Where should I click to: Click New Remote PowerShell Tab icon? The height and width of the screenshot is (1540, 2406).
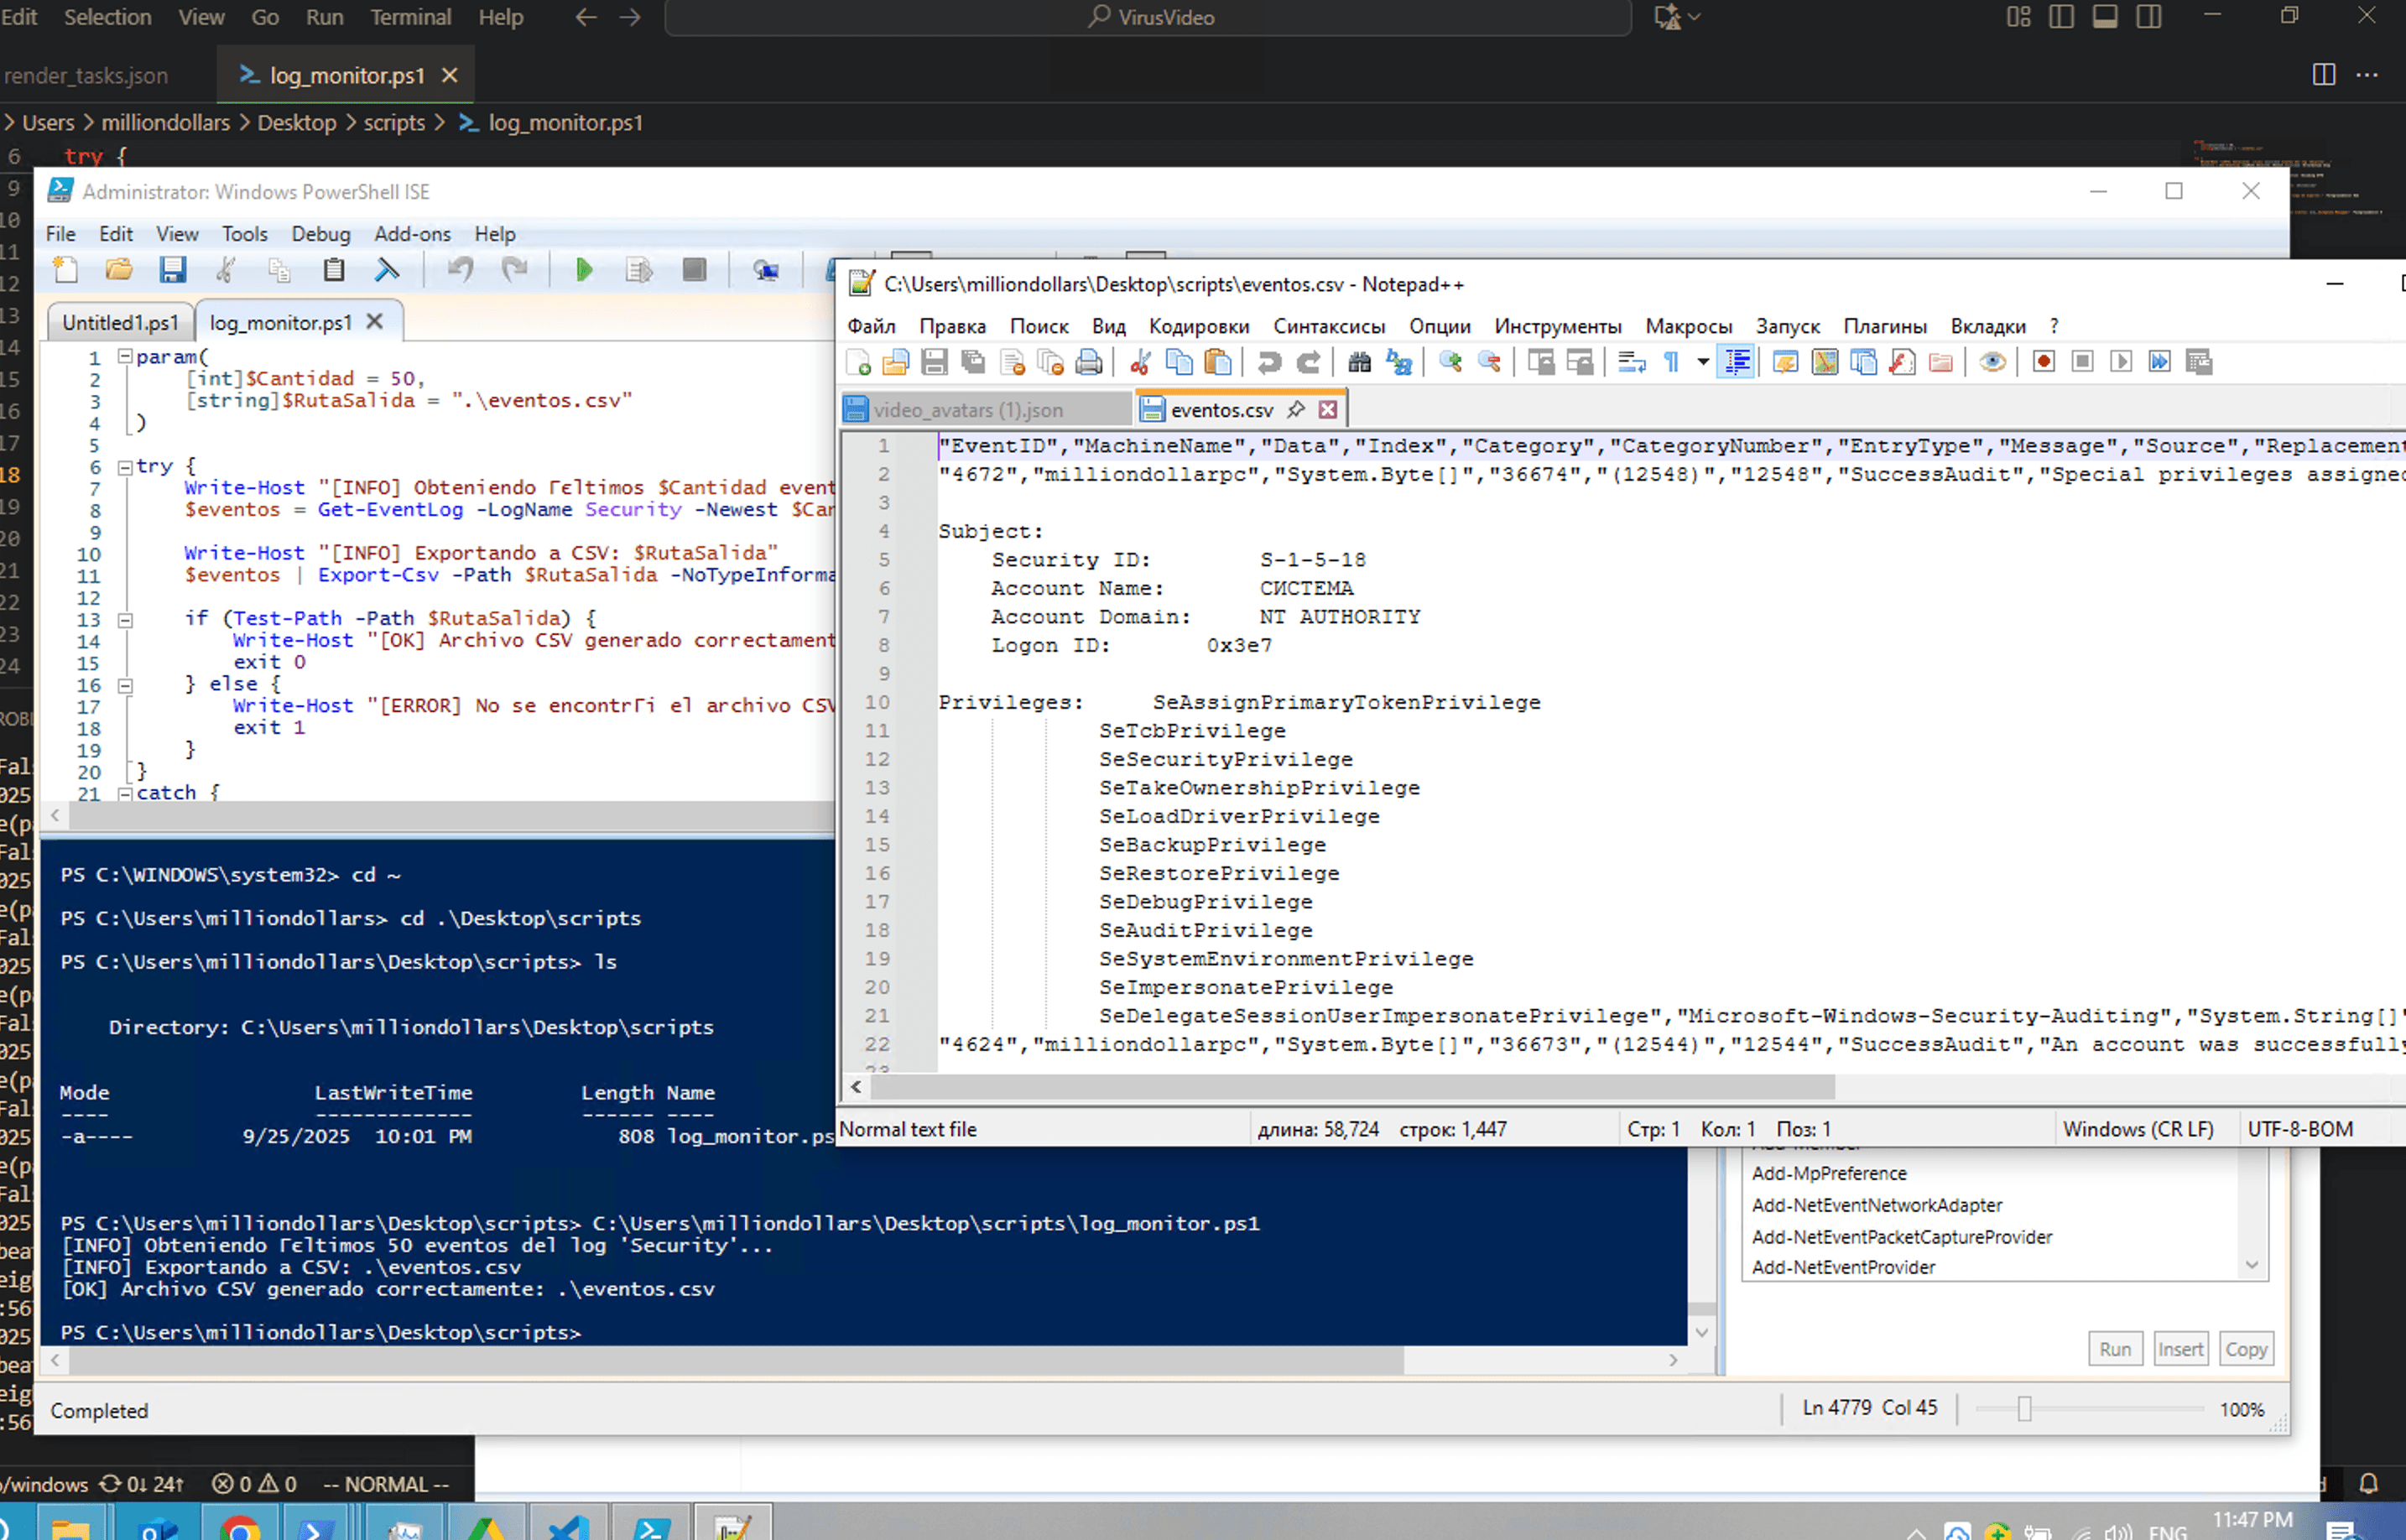coord(766,270)
